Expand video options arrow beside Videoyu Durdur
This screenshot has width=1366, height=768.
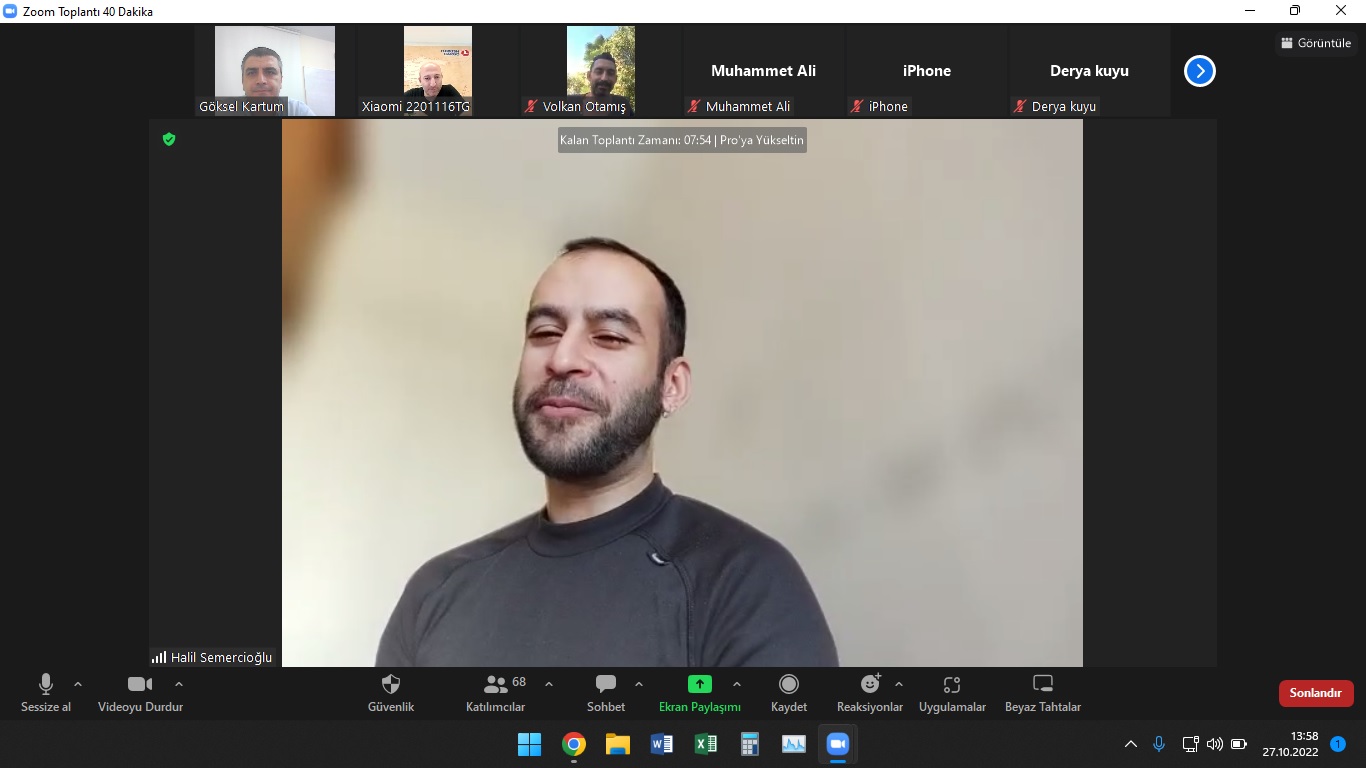click(179, 685)
